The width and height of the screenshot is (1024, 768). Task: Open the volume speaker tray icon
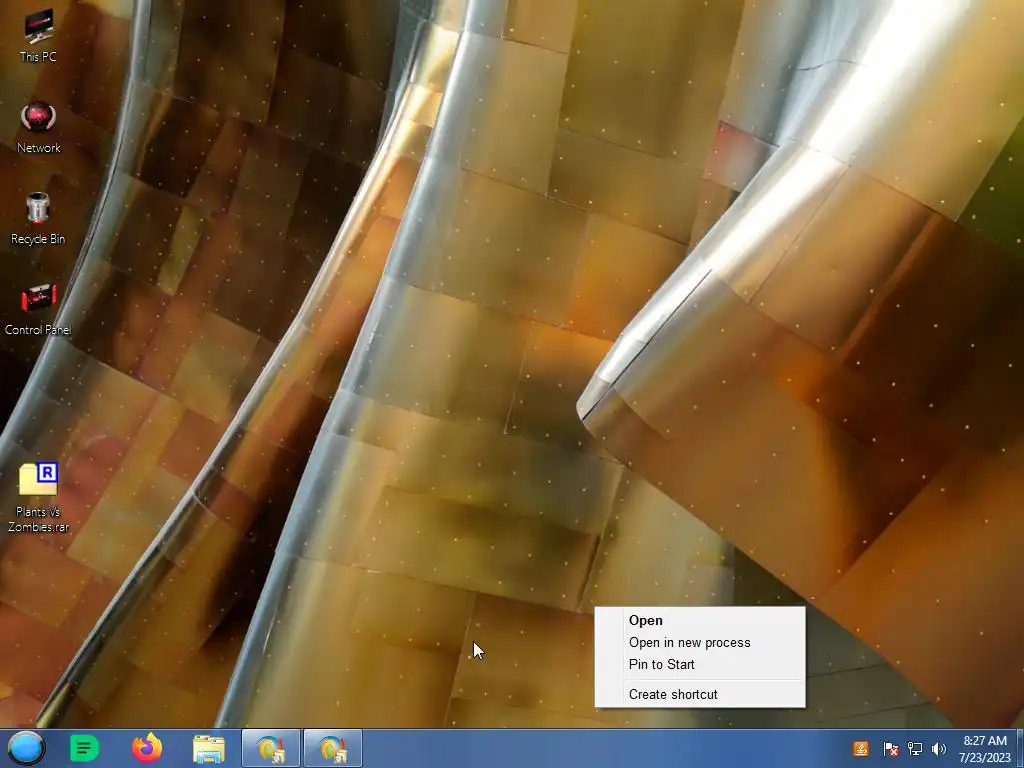939,749
